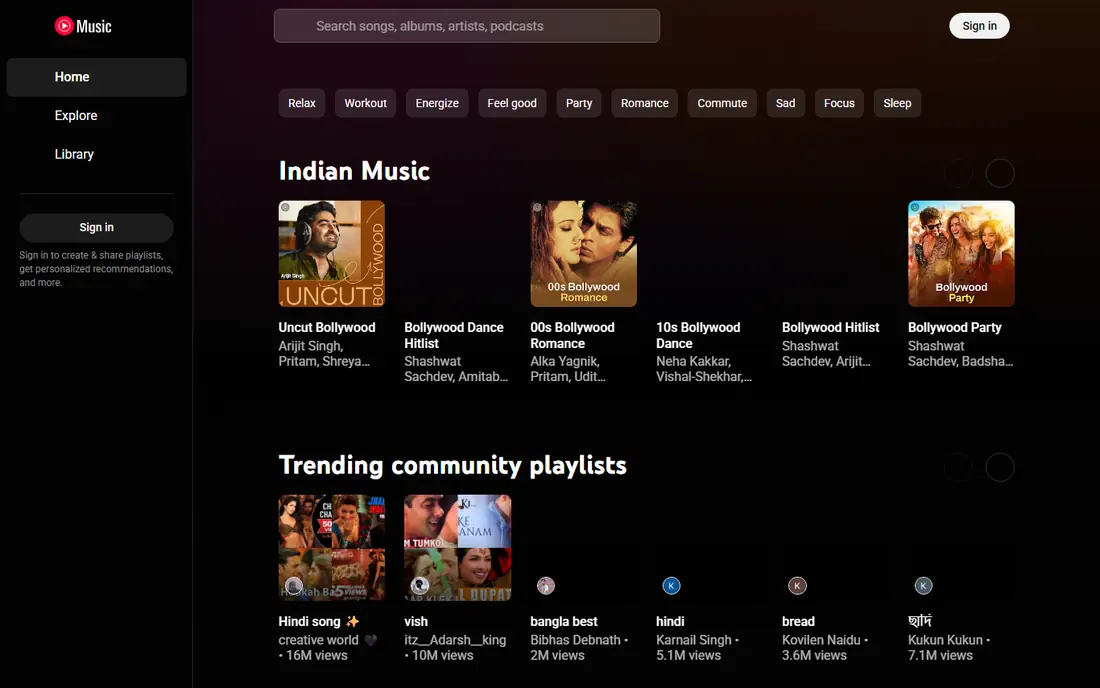Click the bread playlist title
Viewport: 1100px width, 688px height.
[798, 621]
